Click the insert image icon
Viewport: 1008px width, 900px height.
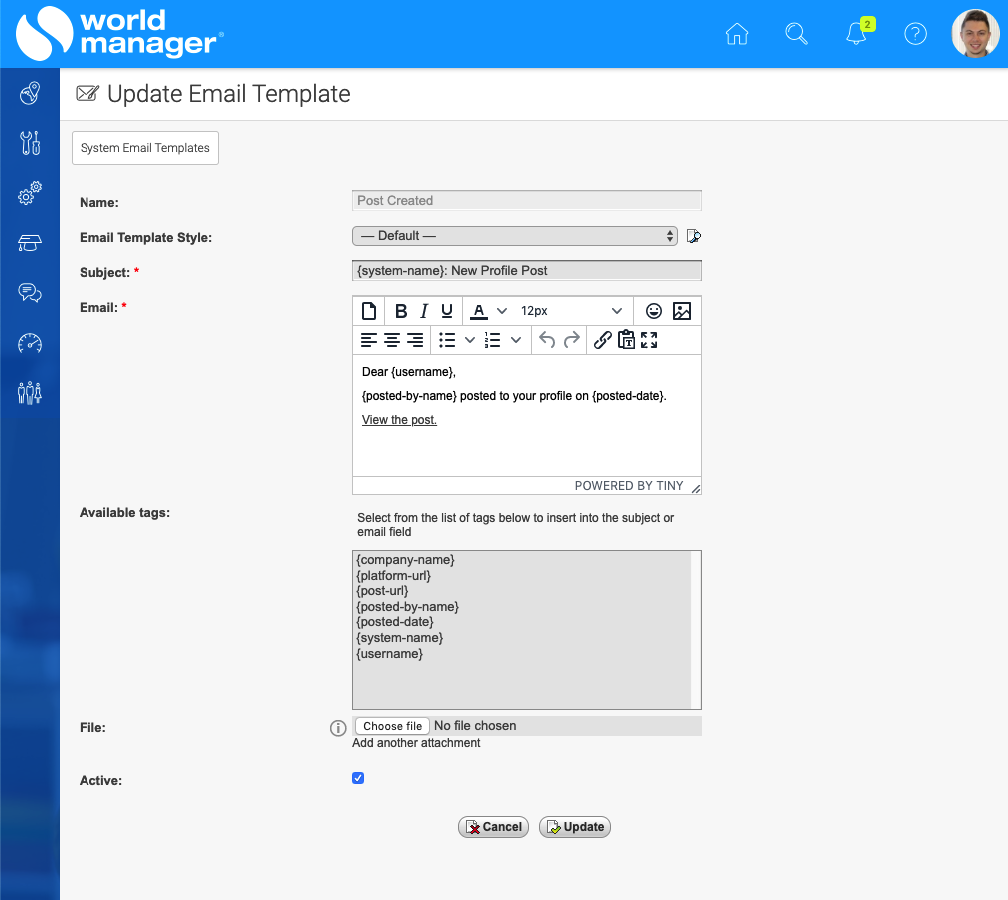coord(682,311)
